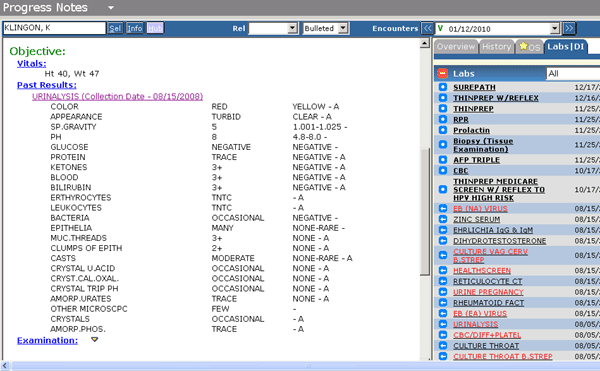Click the patient name field KLINGON, K

(x=54, y=28)
